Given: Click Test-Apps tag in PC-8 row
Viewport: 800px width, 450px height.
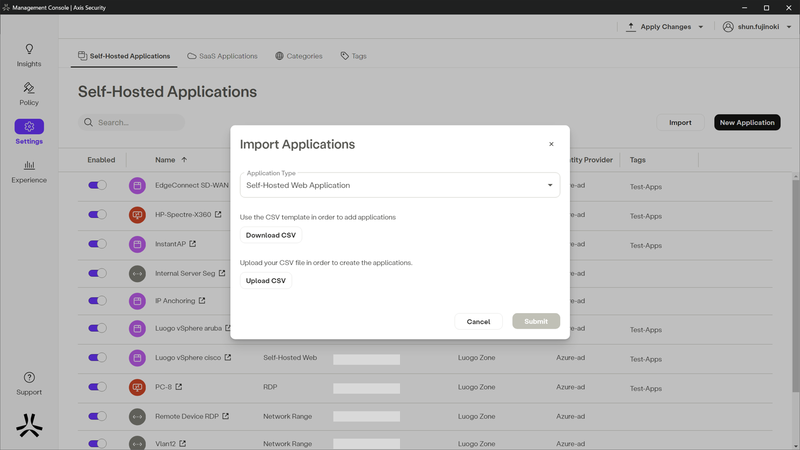Looking at the screenshot, I should coord(646,388).
